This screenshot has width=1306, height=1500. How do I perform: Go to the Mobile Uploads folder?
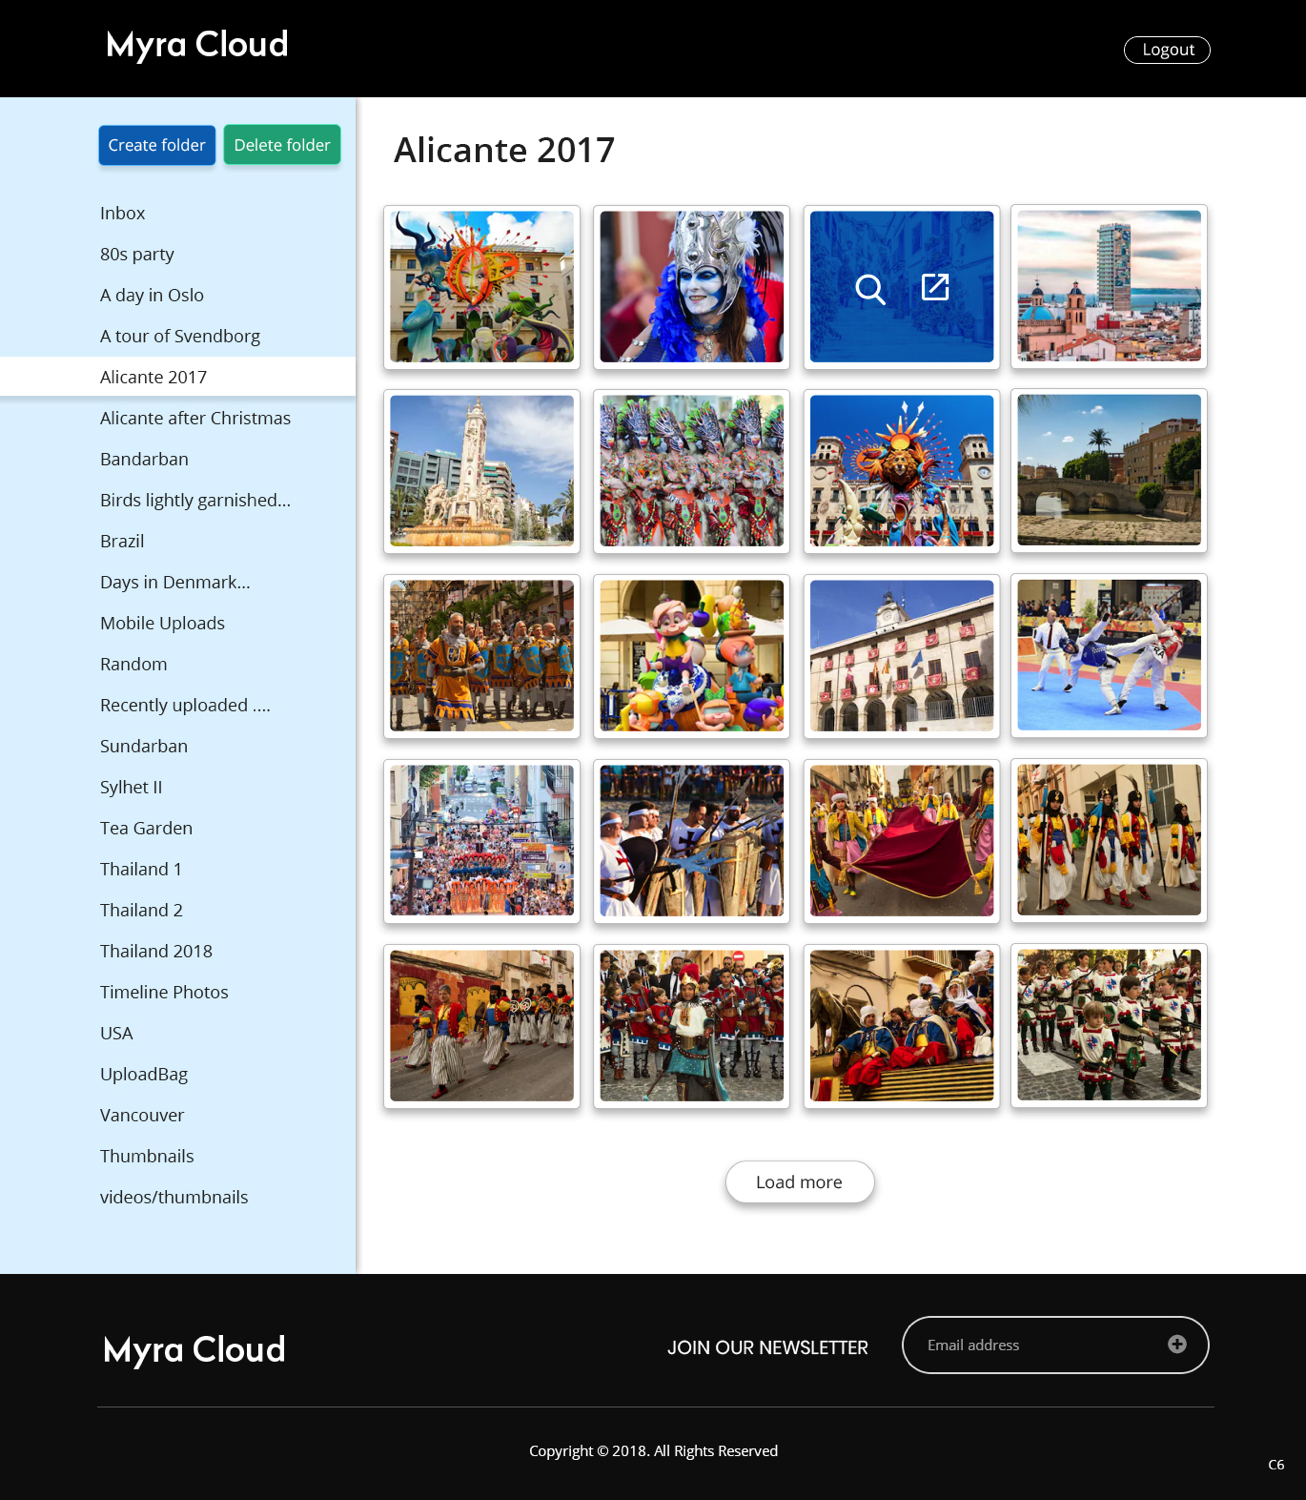(x=162, y=623)
